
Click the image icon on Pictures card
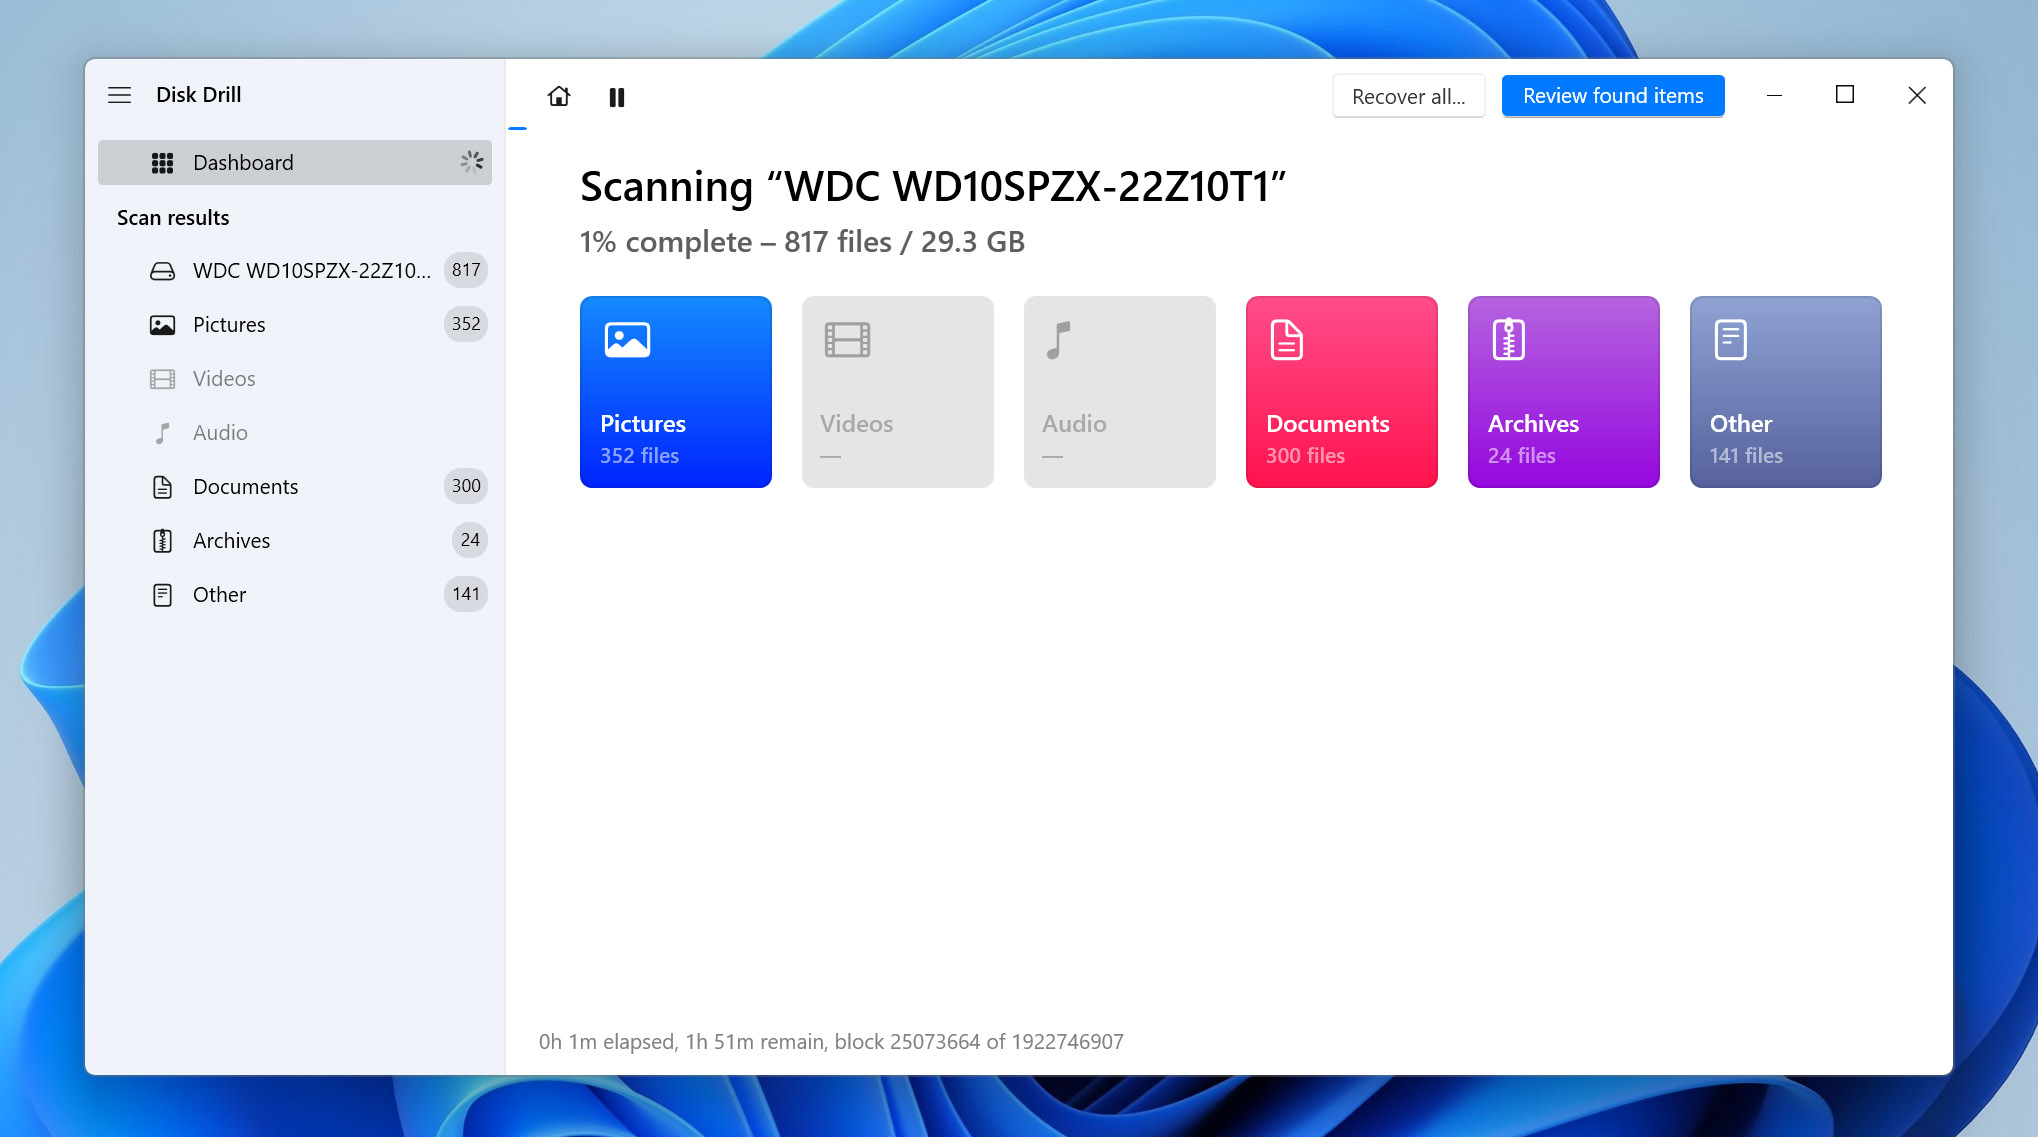(627, 340)
